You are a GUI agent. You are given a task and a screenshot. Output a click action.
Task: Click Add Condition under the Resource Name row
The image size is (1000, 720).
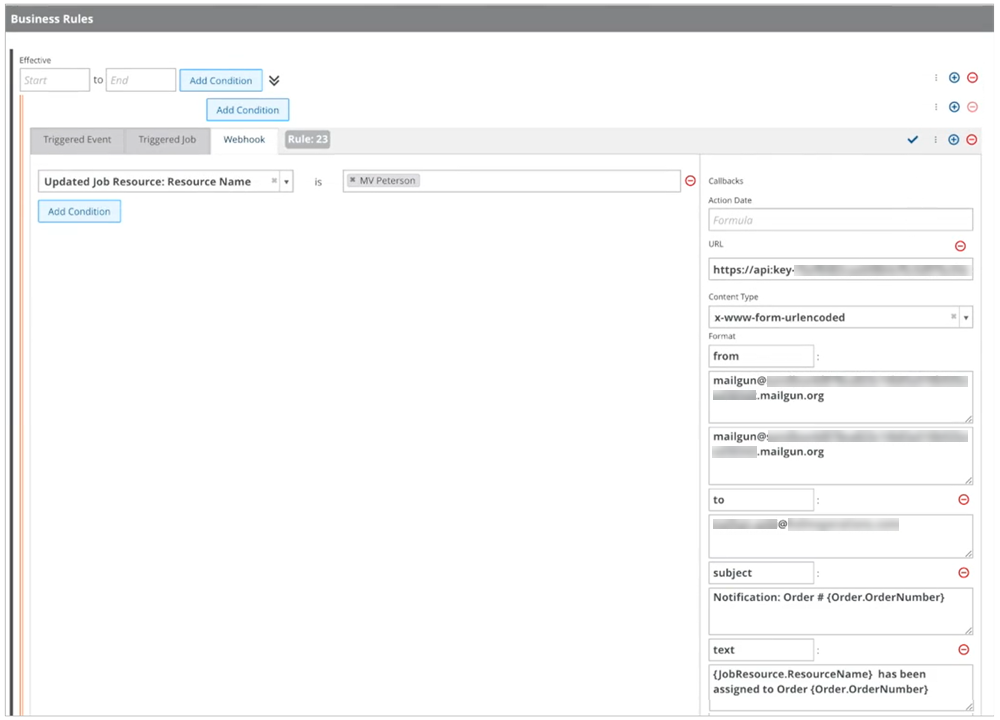(79, 211)
